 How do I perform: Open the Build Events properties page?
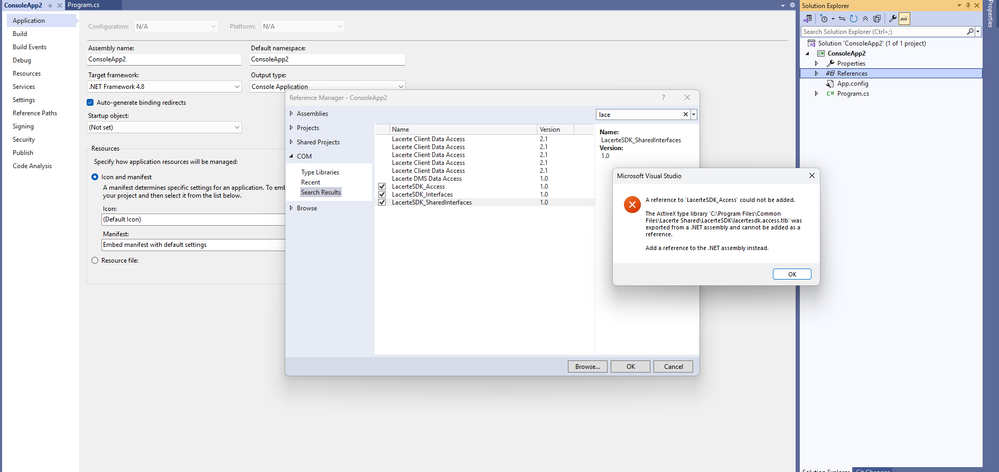(29, 47)
